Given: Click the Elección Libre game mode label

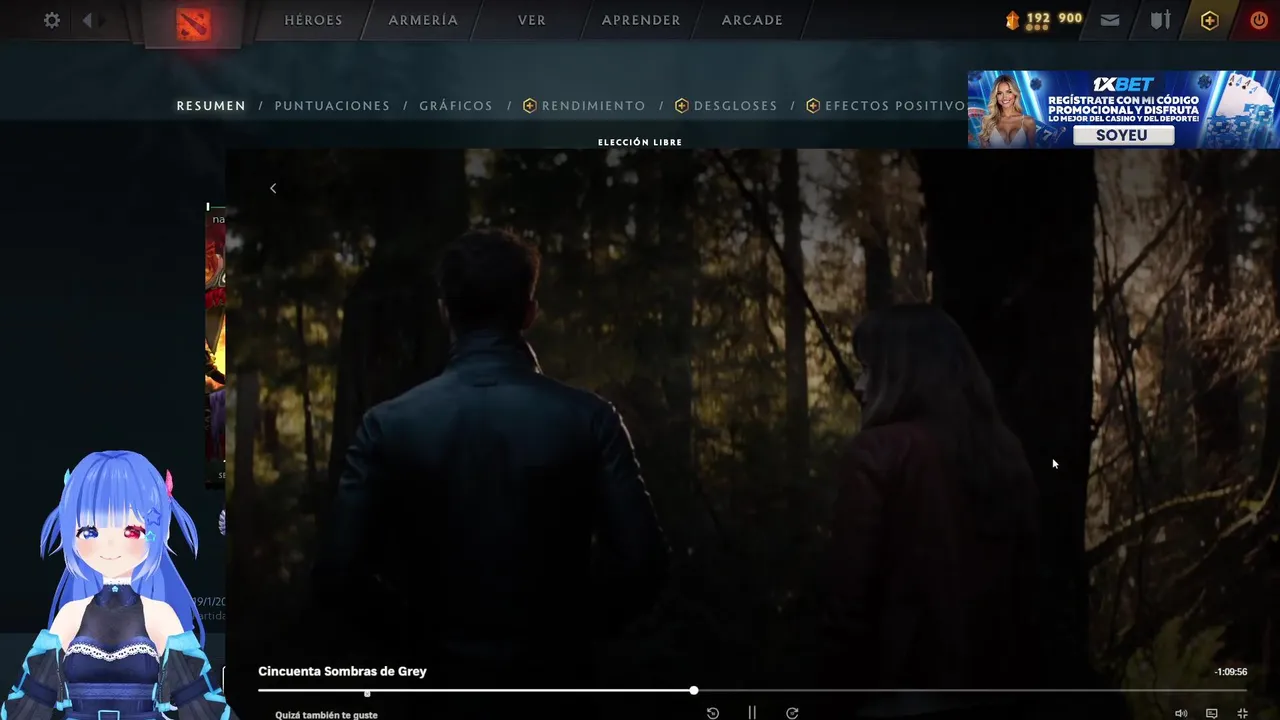Looking at the screenshot, I should click(640, 142).
